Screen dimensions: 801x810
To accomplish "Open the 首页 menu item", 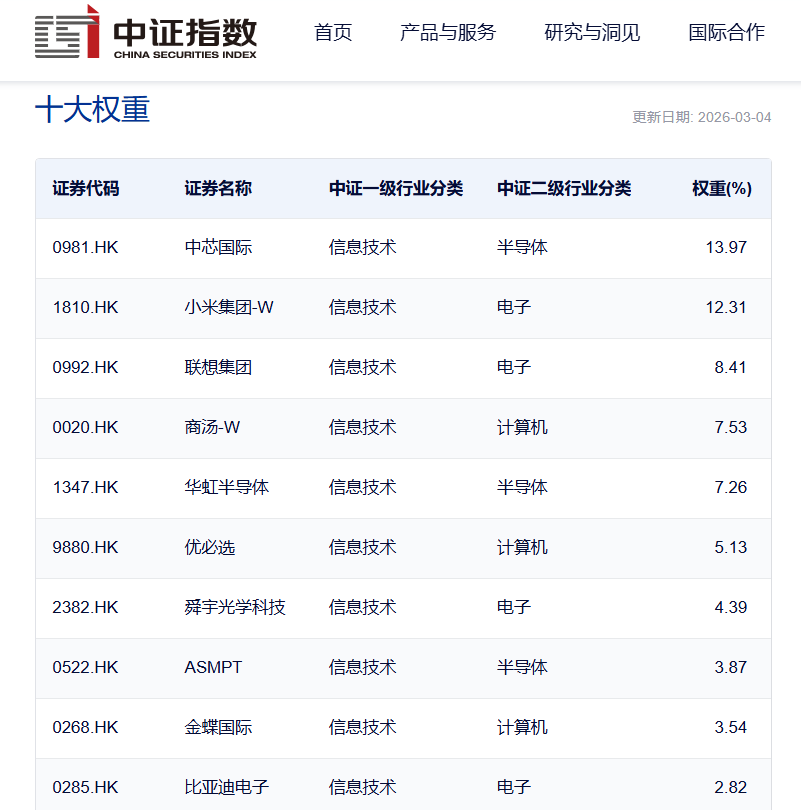I will [333, 33].
